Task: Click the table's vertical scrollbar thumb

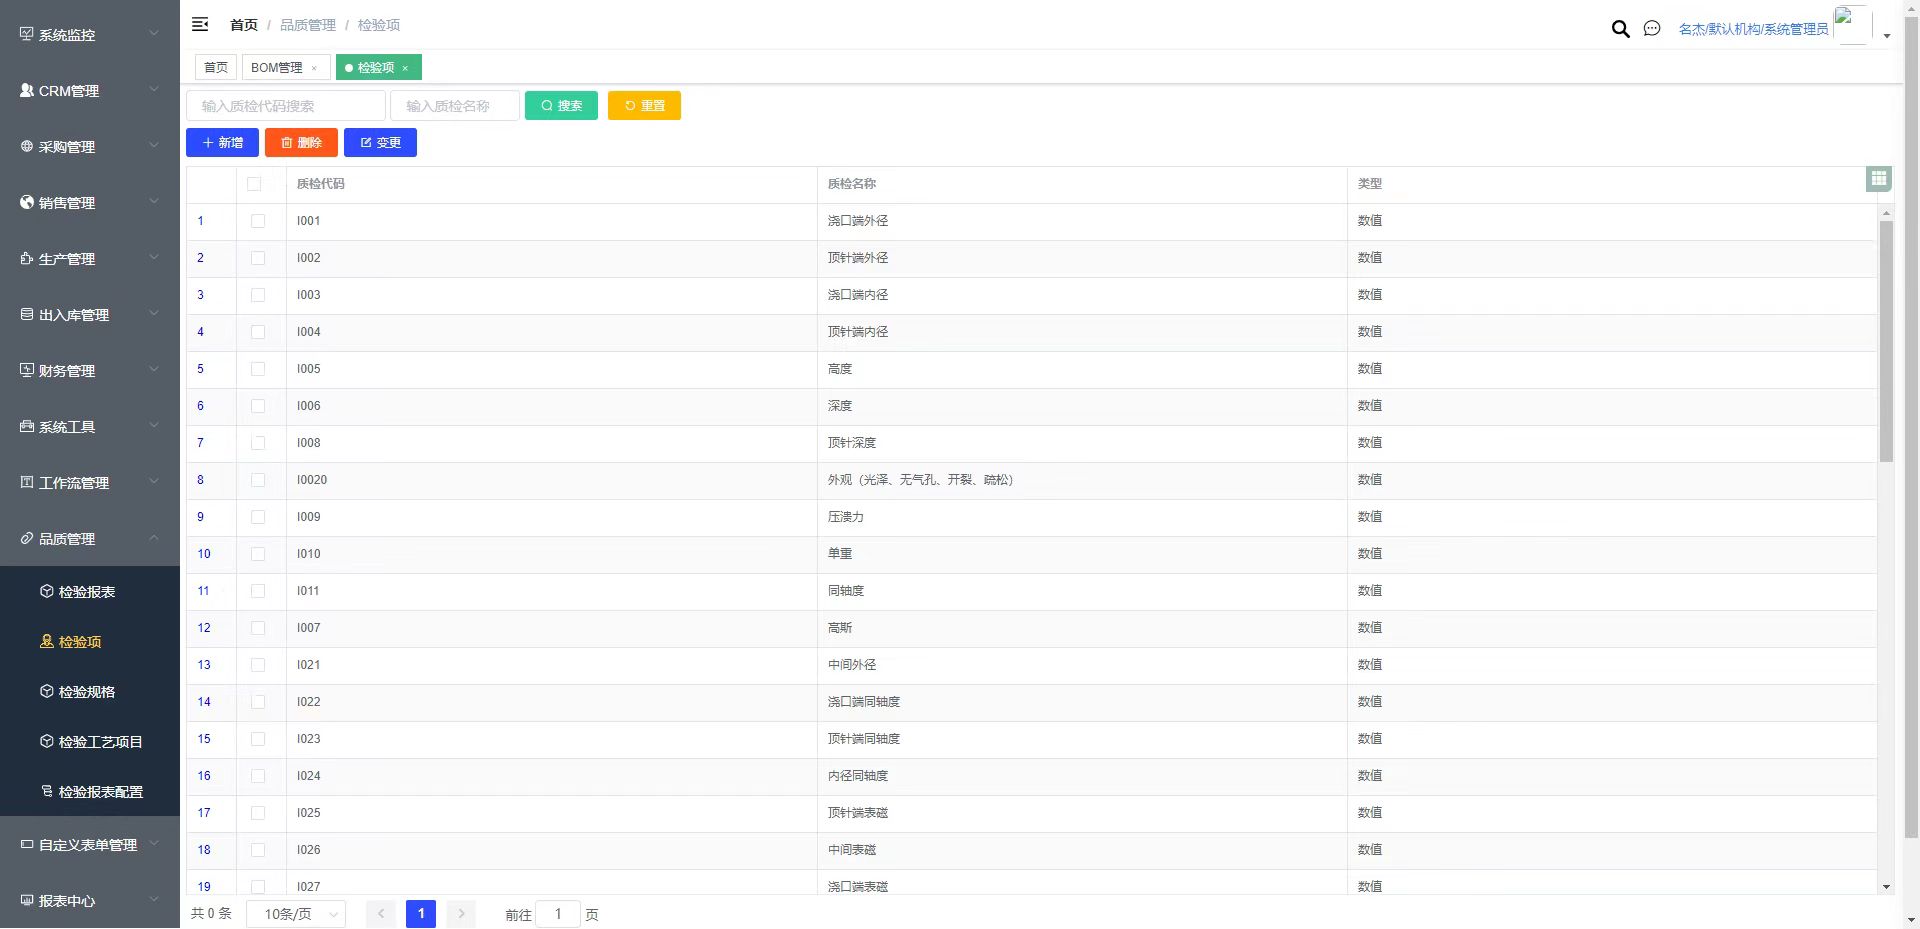Action: [1886, 340]
